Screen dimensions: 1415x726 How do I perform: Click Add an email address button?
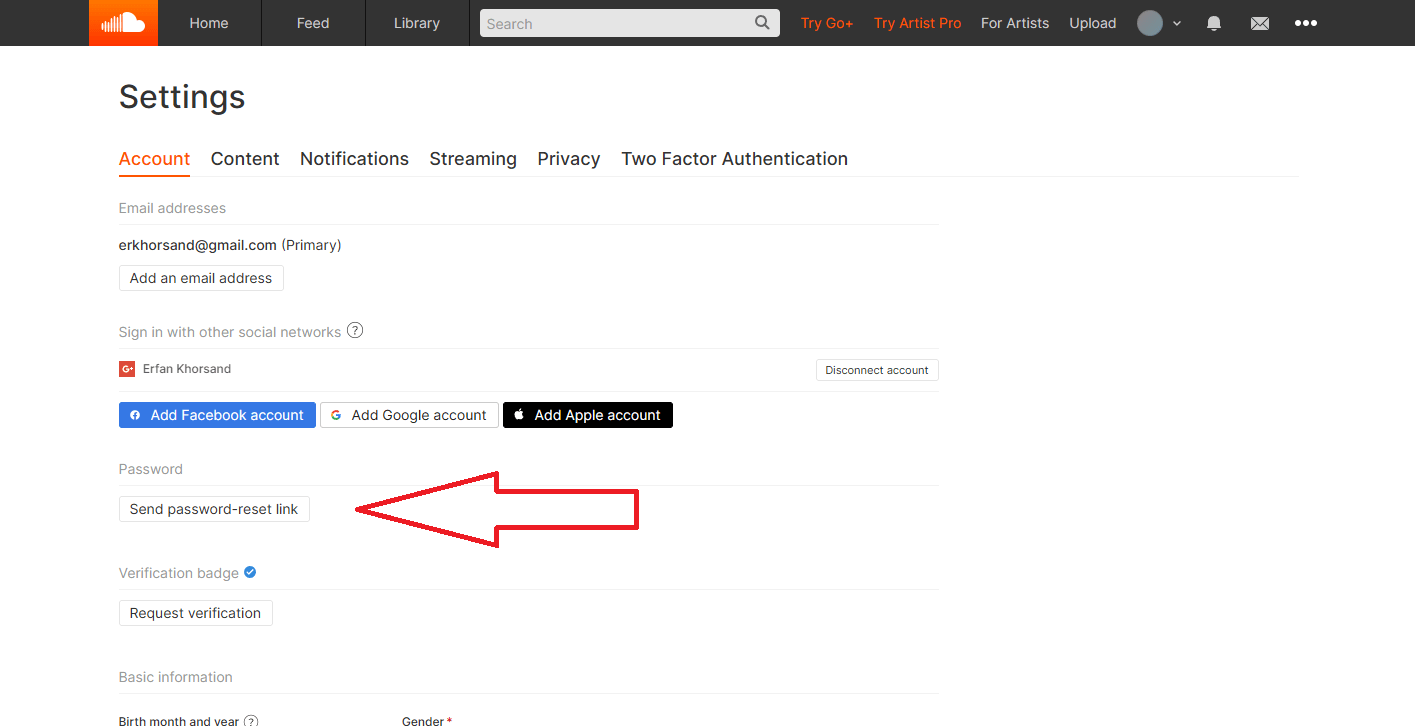[201, 278]
